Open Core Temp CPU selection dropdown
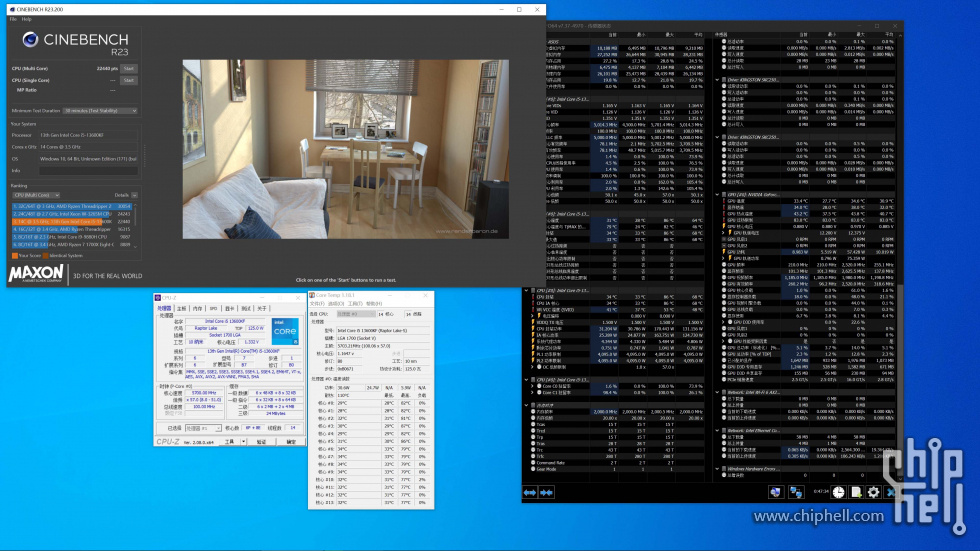The height and width of the screenshot is (551, 980). 355,314
